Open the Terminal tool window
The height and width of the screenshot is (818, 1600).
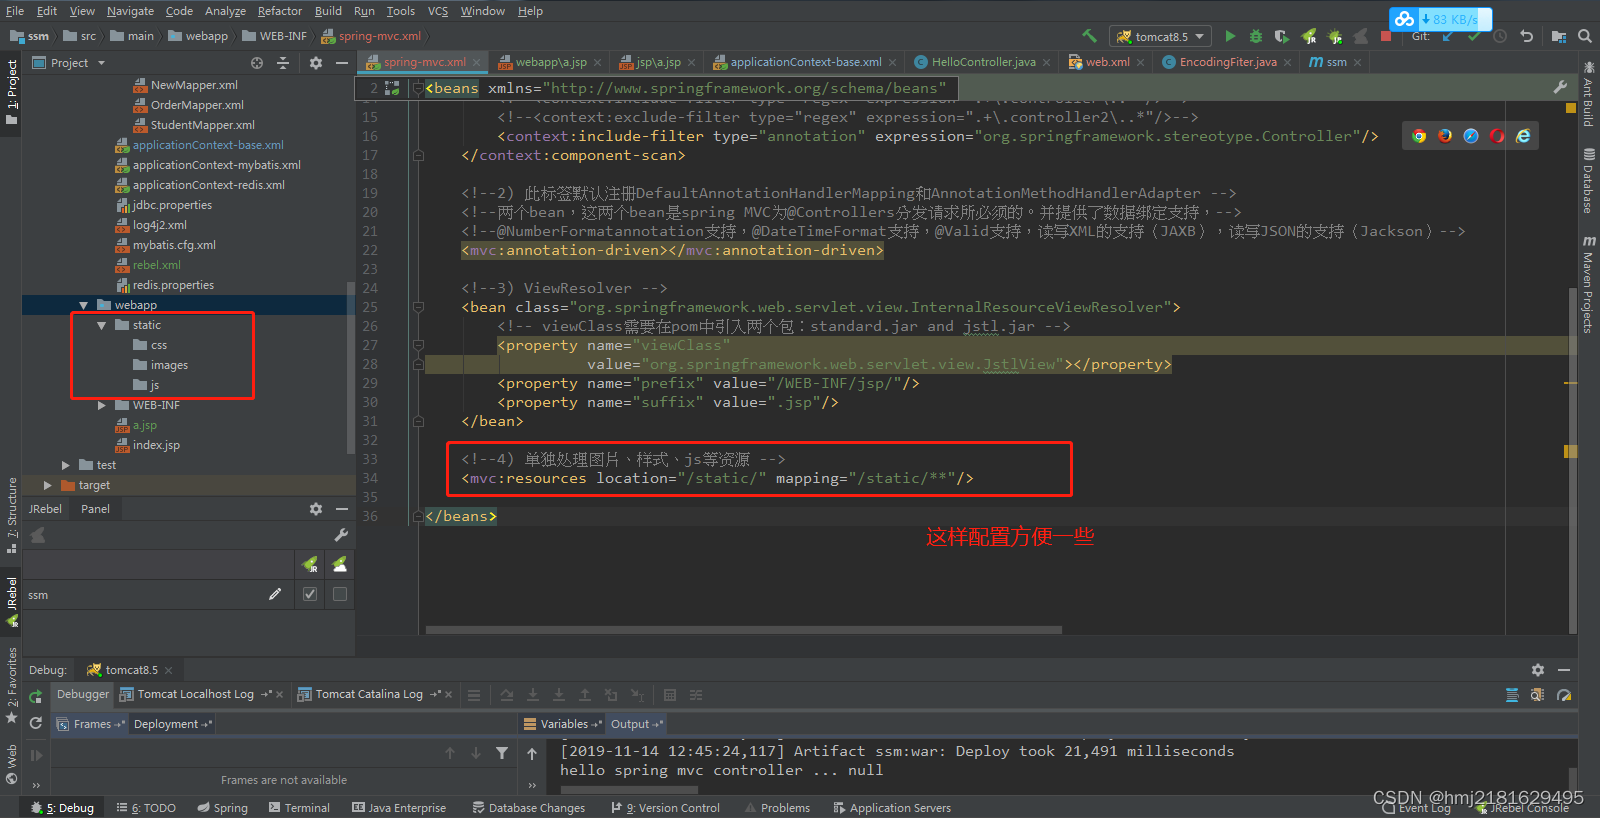click(x=299, y=808)
